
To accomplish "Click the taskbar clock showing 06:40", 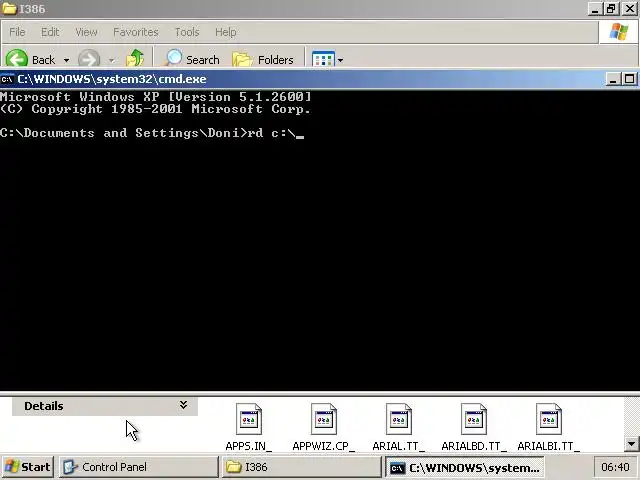I will click(x=615, y=467).
